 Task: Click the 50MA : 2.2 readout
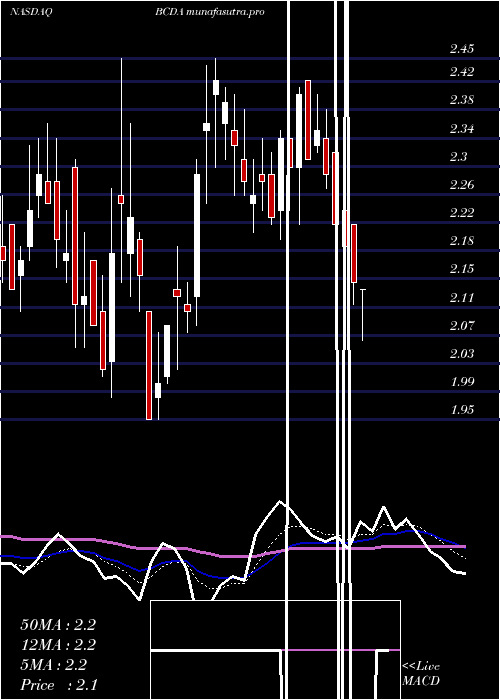[x=58, y=625]
